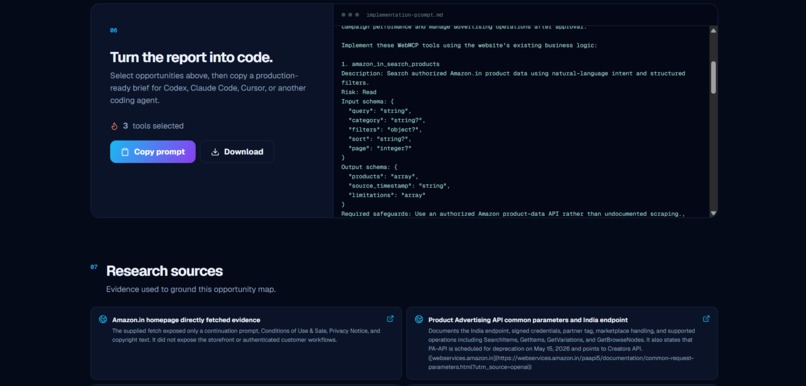
Task: Click '3 tools selected' text
Action: click(153, 126)
